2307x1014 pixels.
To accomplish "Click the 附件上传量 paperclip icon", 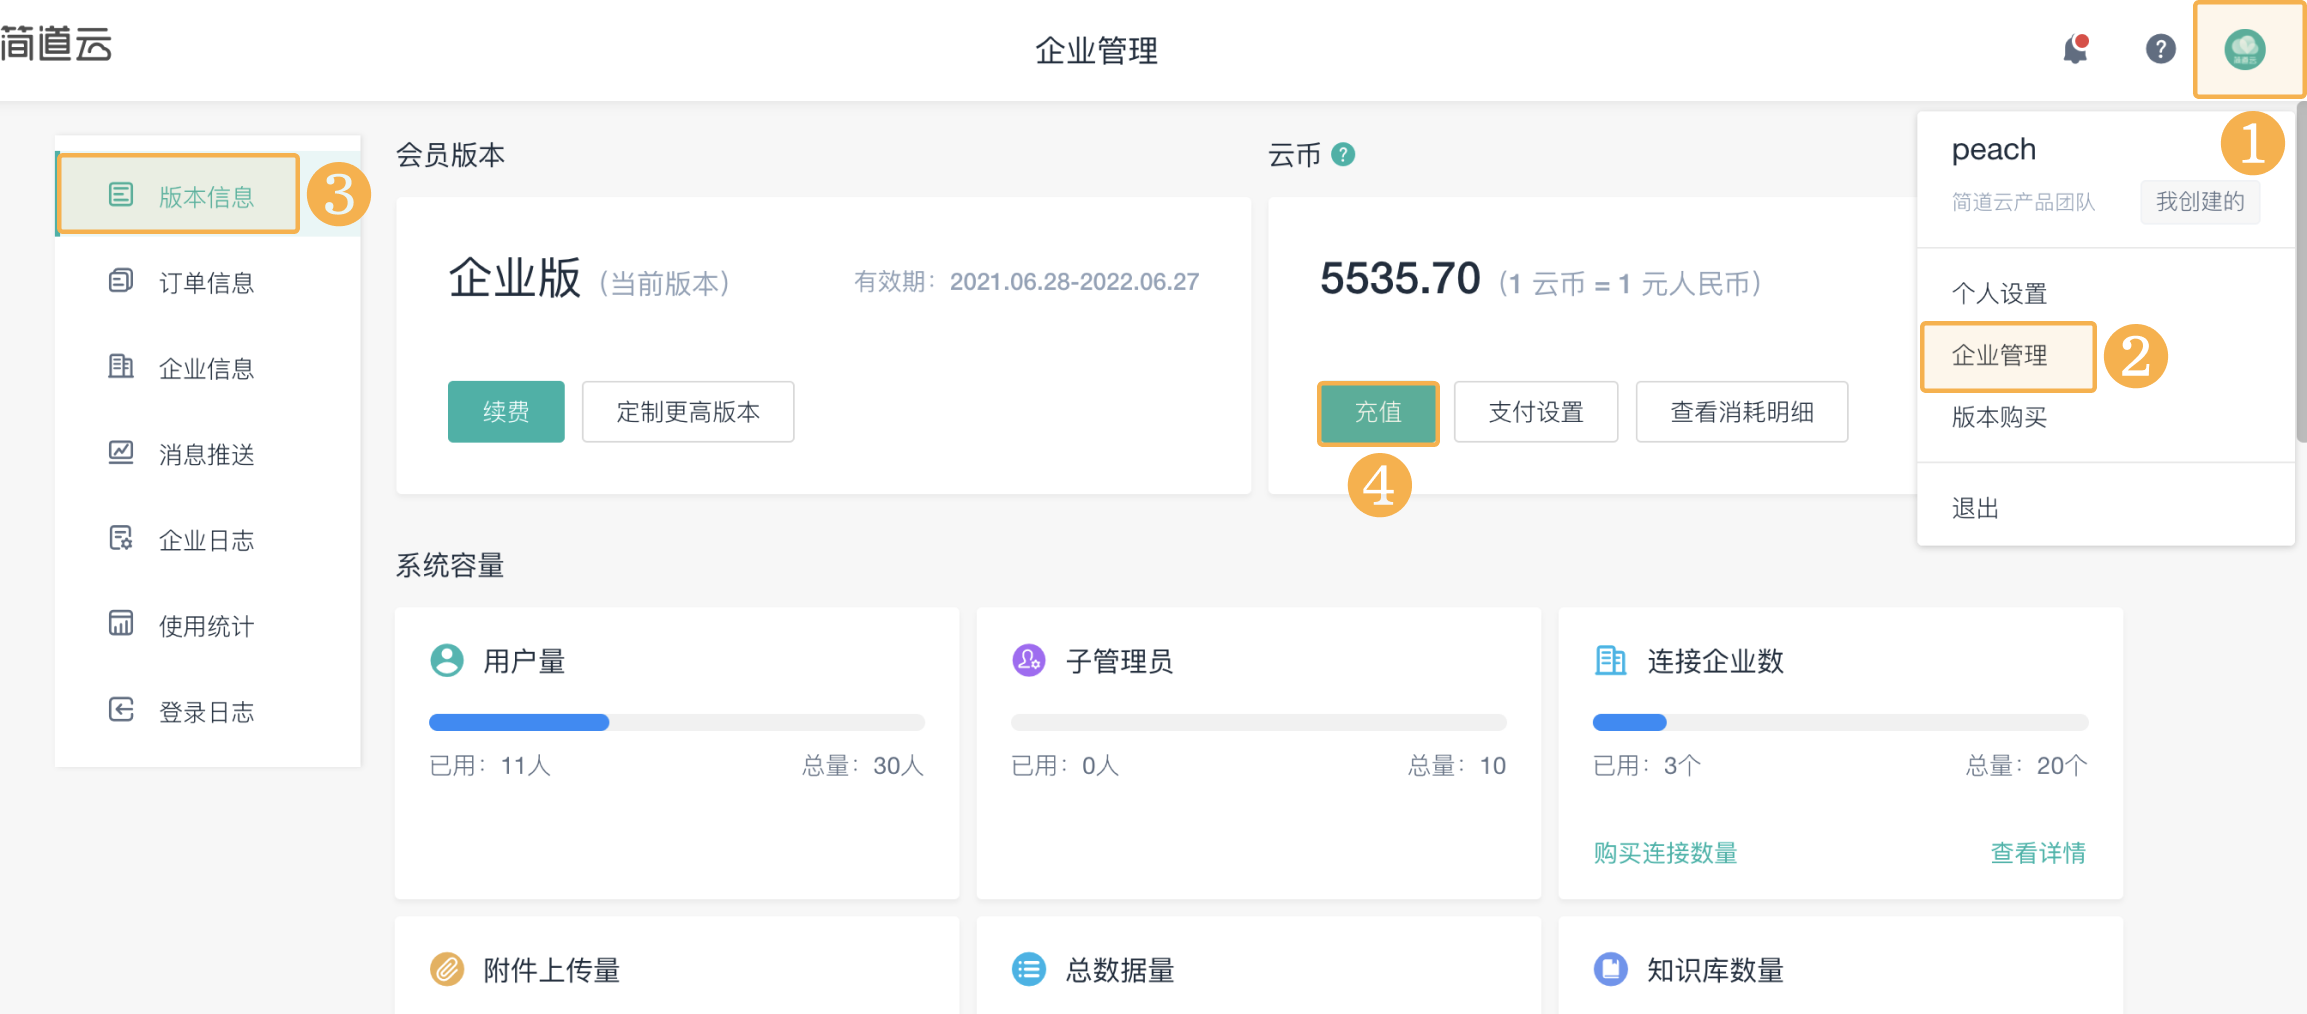I will click(x=447, y=970).
